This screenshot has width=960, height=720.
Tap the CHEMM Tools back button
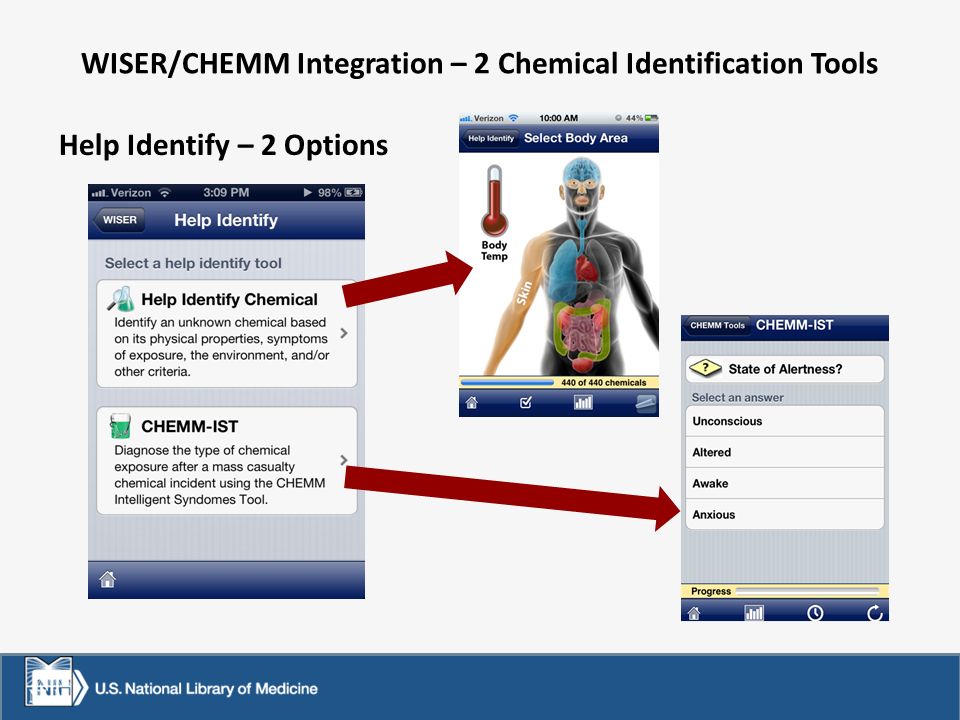(717, 326)
